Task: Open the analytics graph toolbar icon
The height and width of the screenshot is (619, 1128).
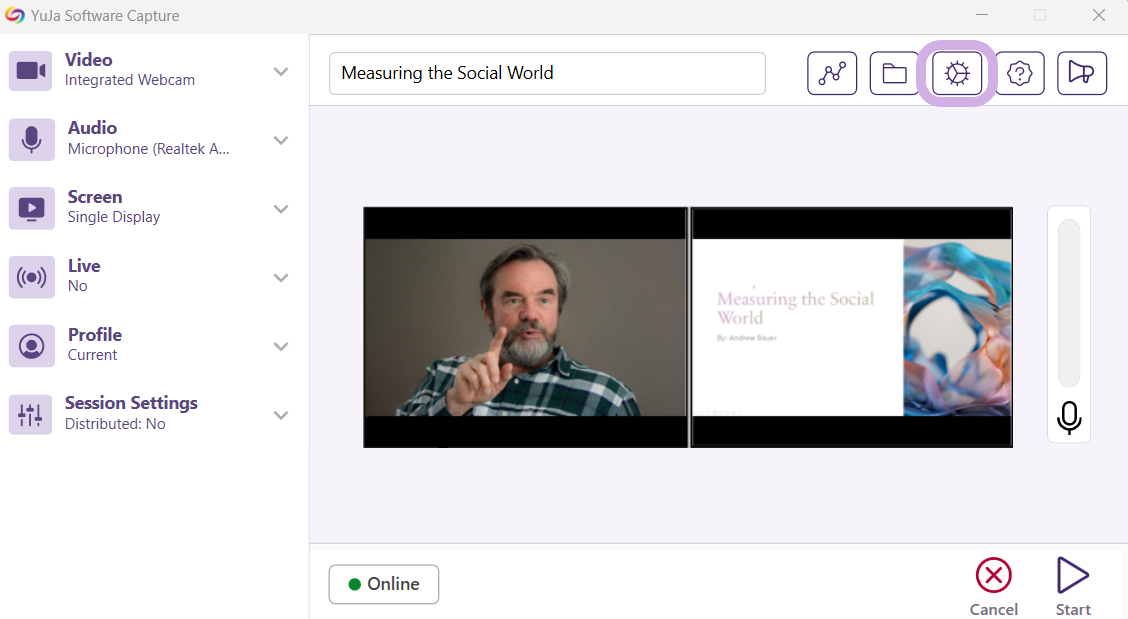Action: pyautogui.click(x=832, y=73)
